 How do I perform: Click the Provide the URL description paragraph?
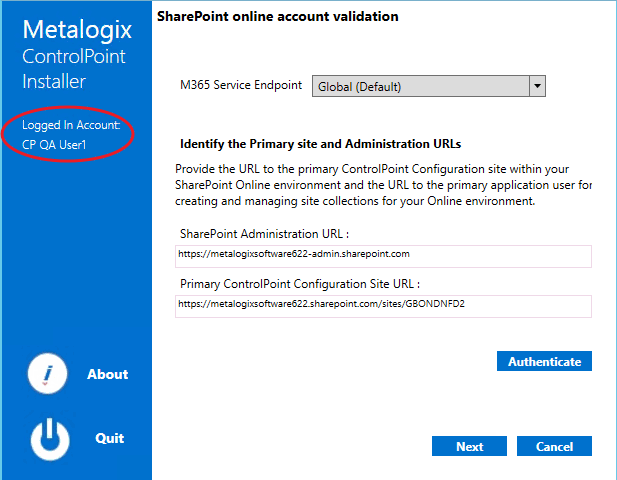pyautogui.click(x=384, y=186)
